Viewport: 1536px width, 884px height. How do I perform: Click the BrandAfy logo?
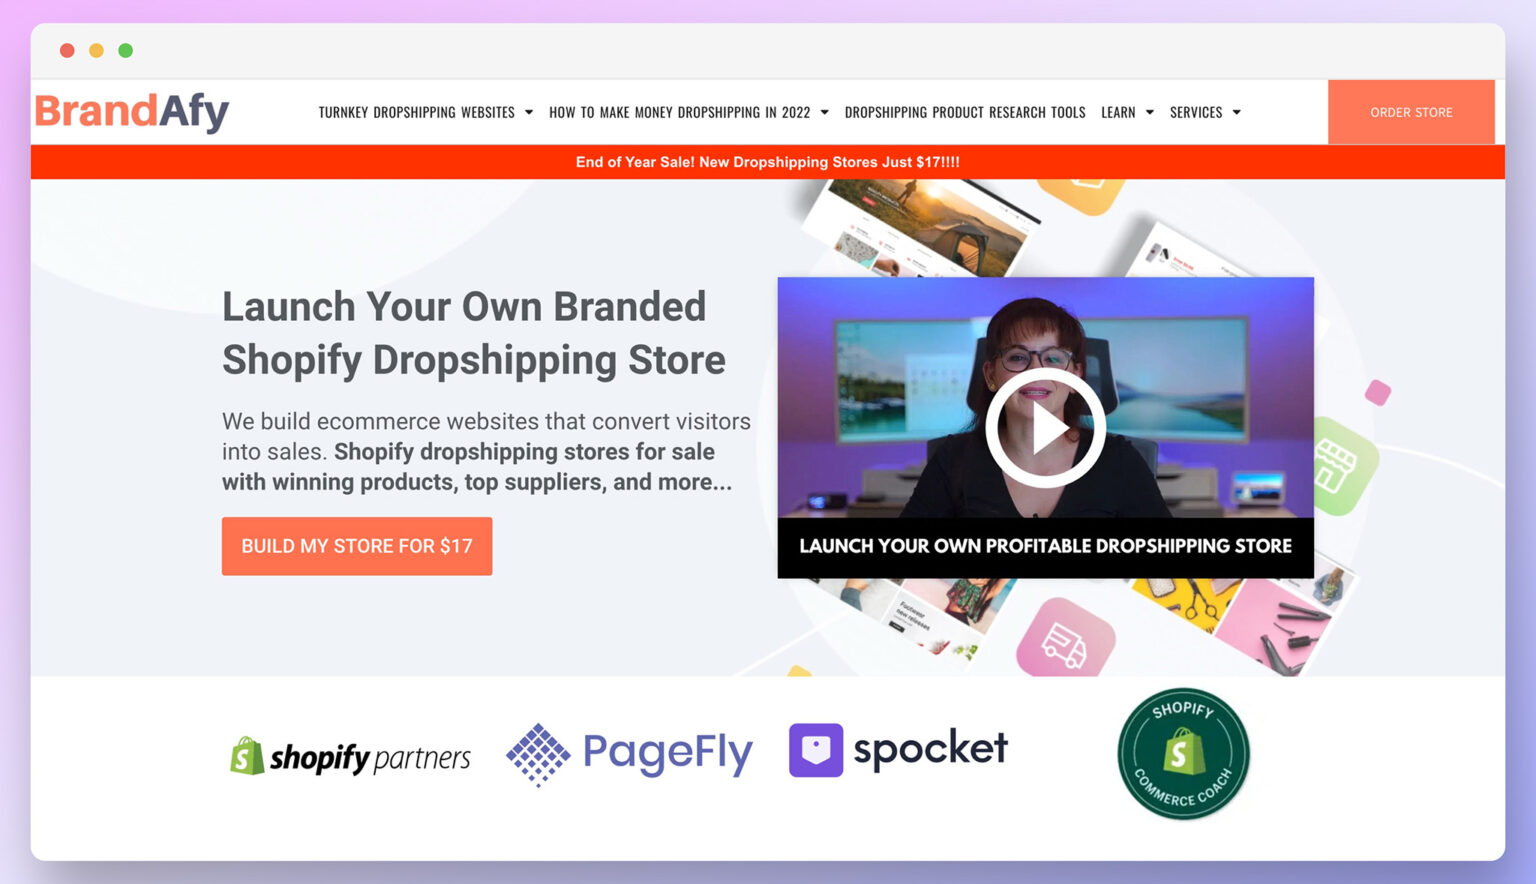coord(132,112)
